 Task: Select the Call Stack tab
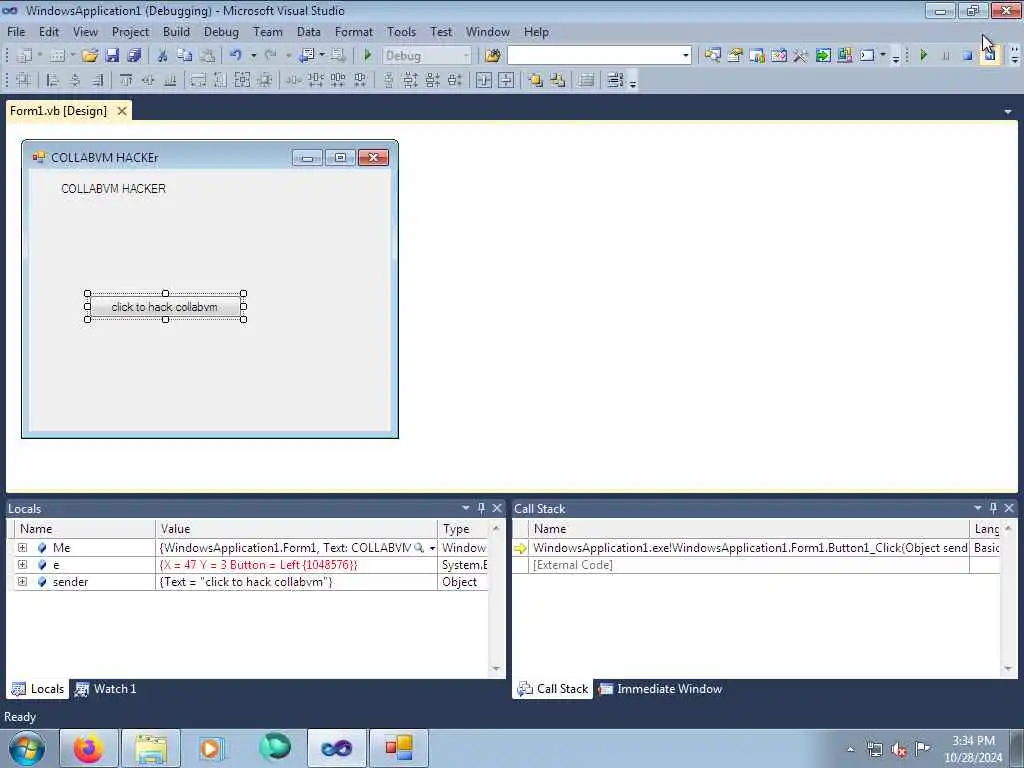pyautogui.click(x=552, y=689)
